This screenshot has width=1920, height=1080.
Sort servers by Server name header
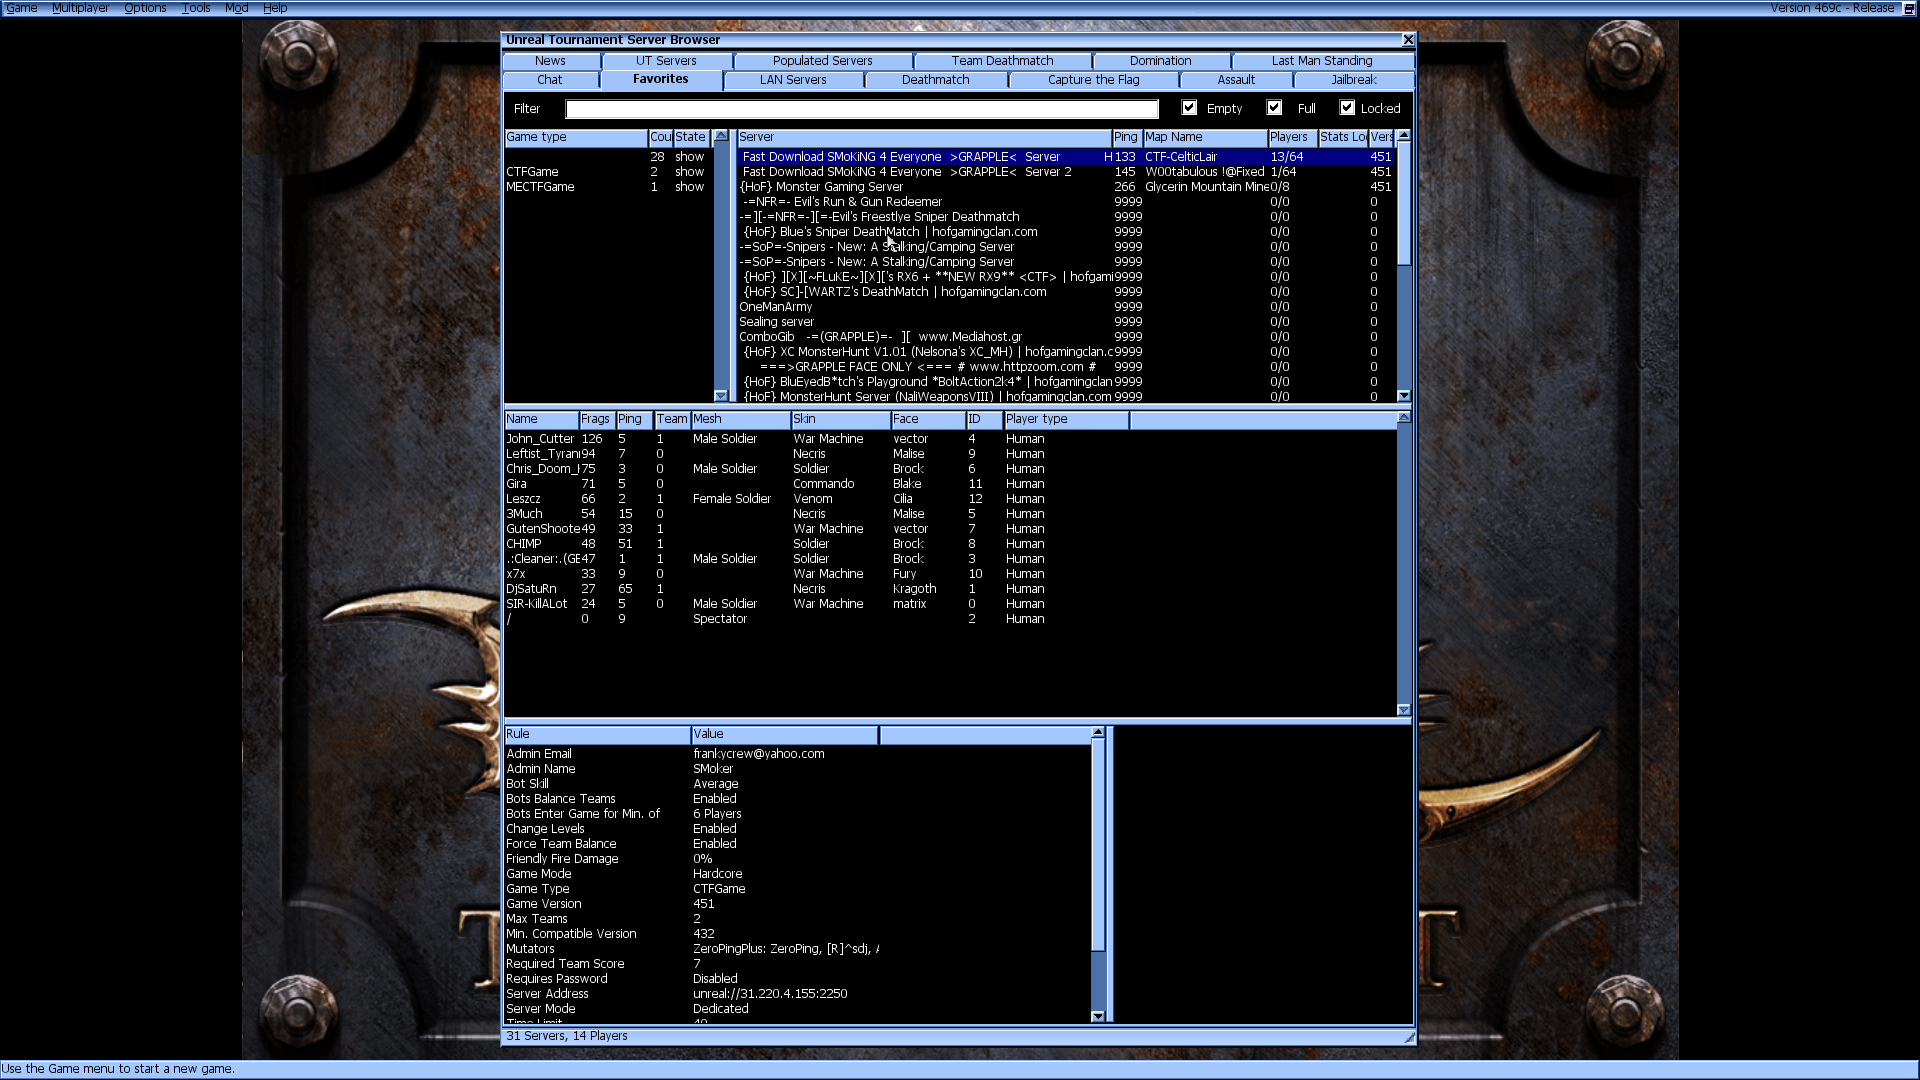click(x=923, y=137)
